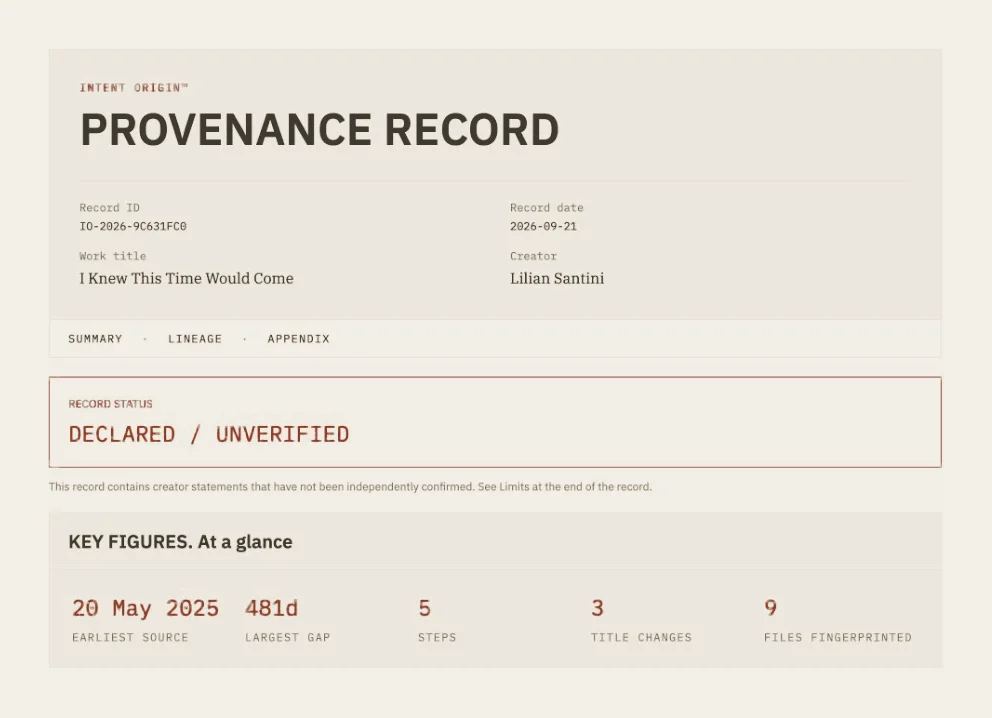This screenshot has height=718, width=992.
Task: Click the Record date label
Action: tap(547, 207)
